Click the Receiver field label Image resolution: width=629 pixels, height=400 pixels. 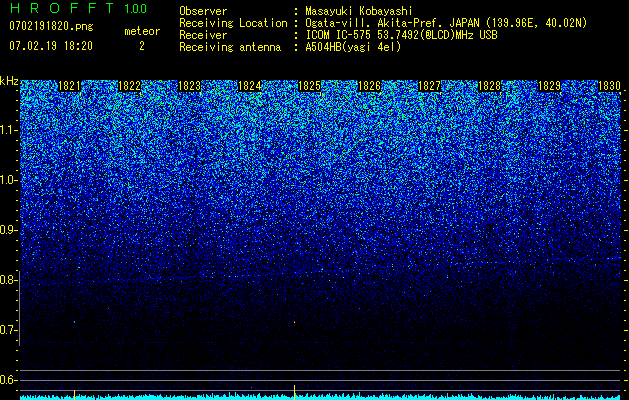[203, 35]
